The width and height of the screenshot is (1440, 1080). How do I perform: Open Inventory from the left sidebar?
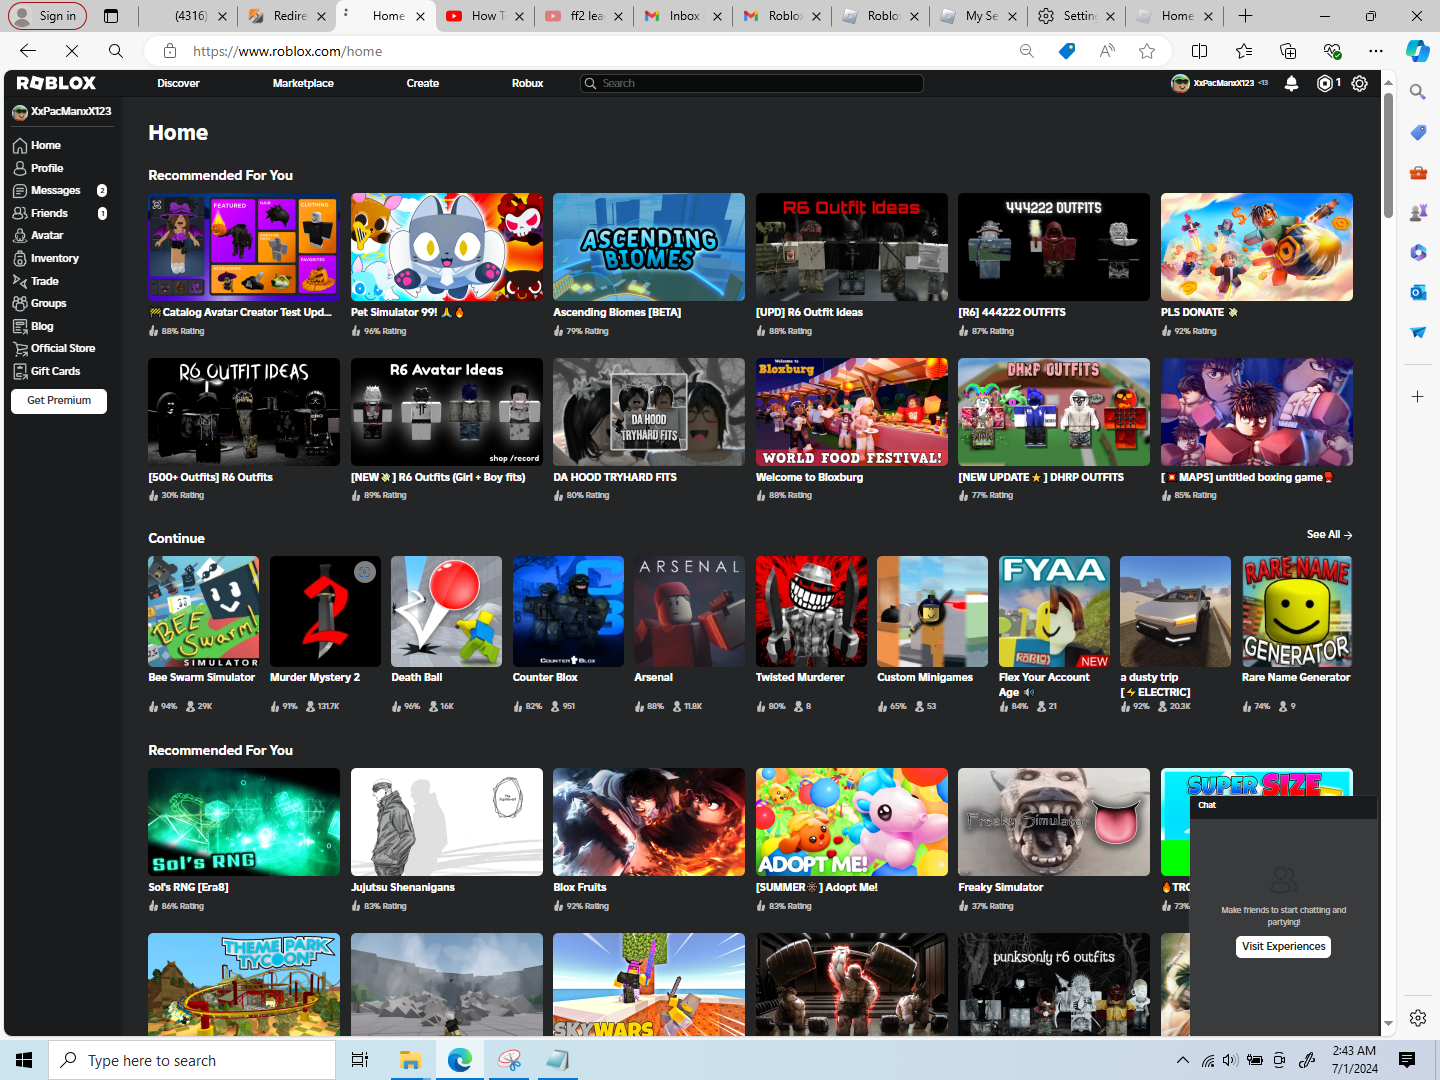click(46, 258)
